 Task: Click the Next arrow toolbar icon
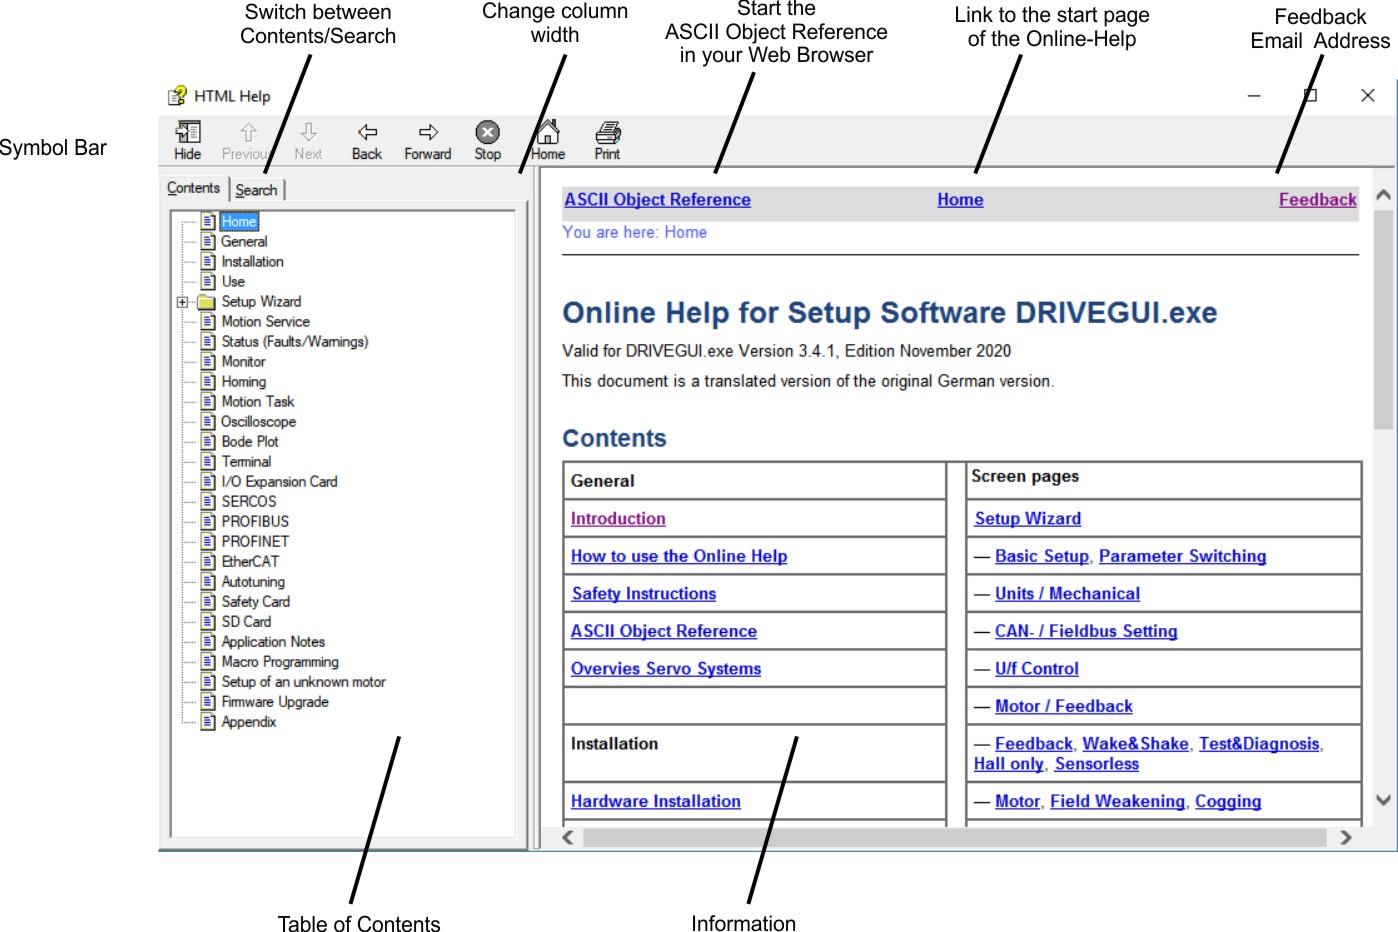(308, 133)
